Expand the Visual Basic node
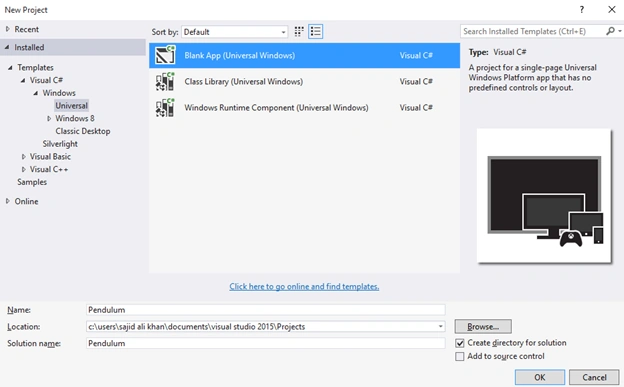 [23, 157]
